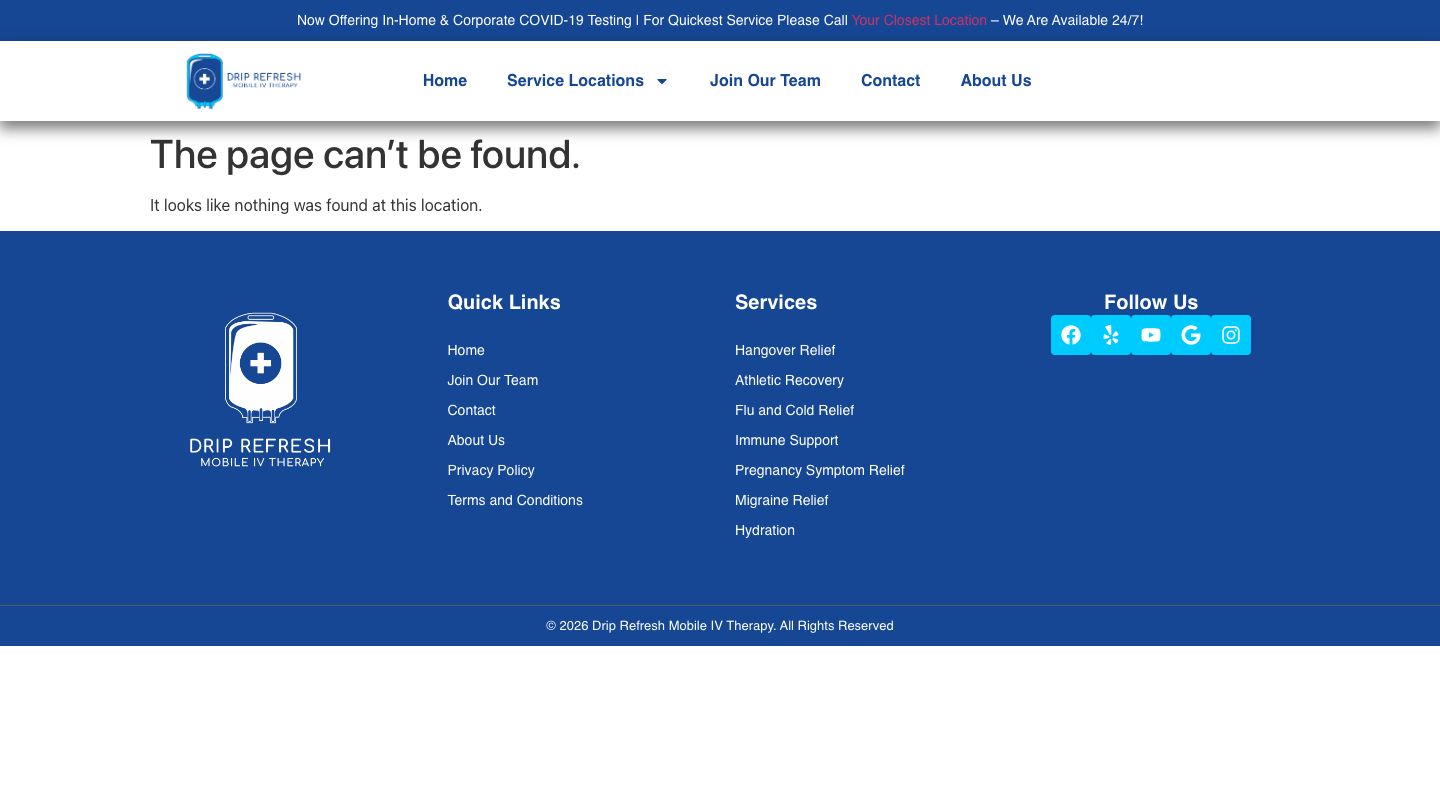
Task: Click the white footer Drip Refresh logo
Action: (260, 390)
